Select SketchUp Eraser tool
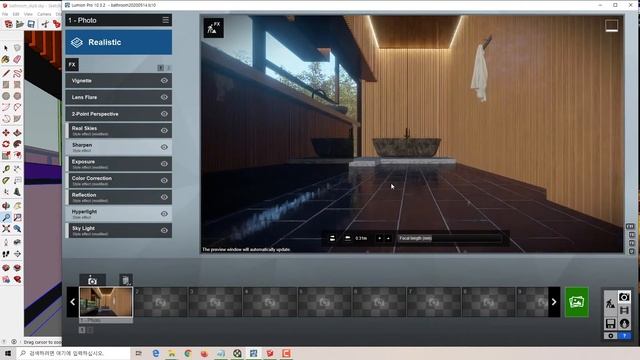The image size is (640, 360). pyautogui.click(x=17, y=60)
